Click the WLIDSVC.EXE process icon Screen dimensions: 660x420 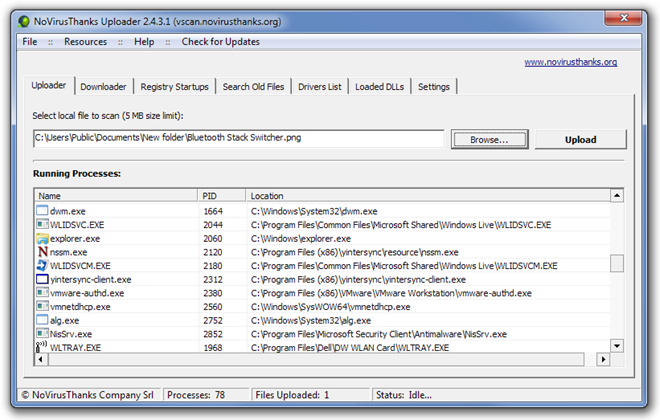[42, 224]
